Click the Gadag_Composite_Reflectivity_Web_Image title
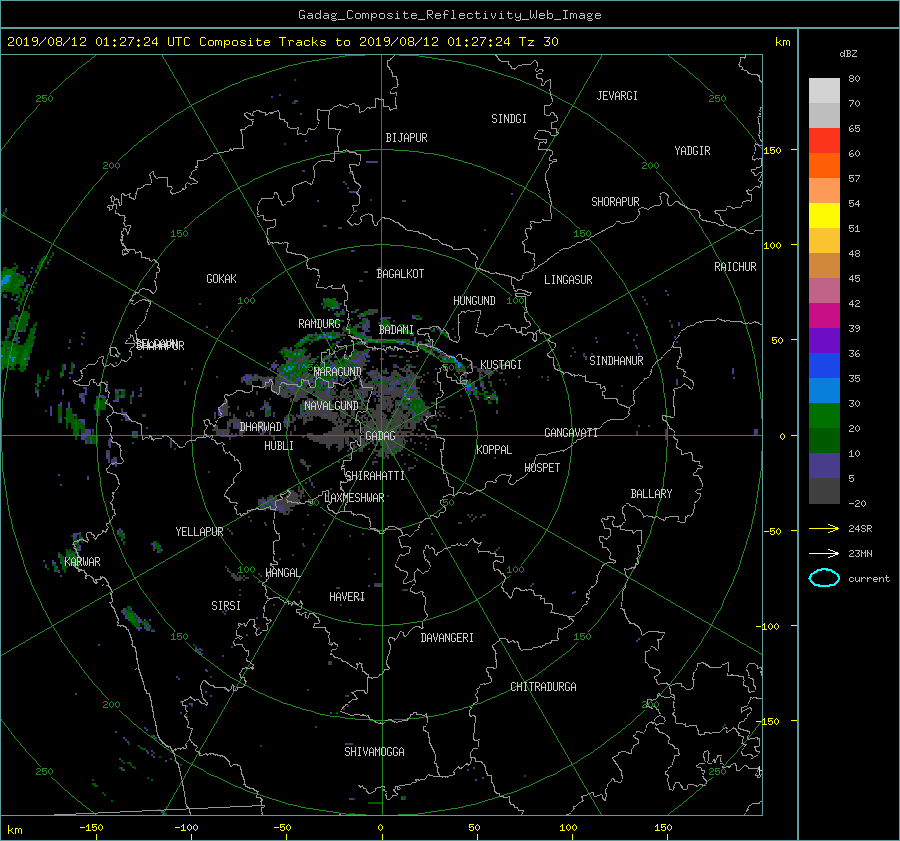Screen dimensions: 900x841 [x=449, y=15]
